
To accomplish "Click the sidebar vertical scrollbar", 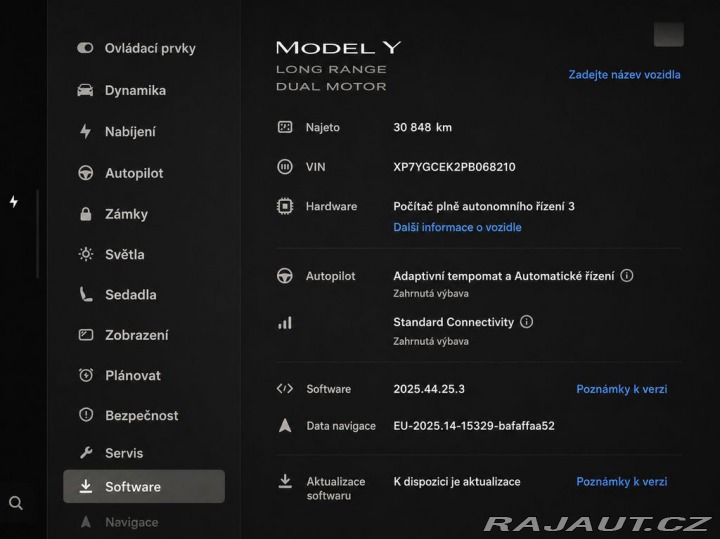I will tap(37, 234).
